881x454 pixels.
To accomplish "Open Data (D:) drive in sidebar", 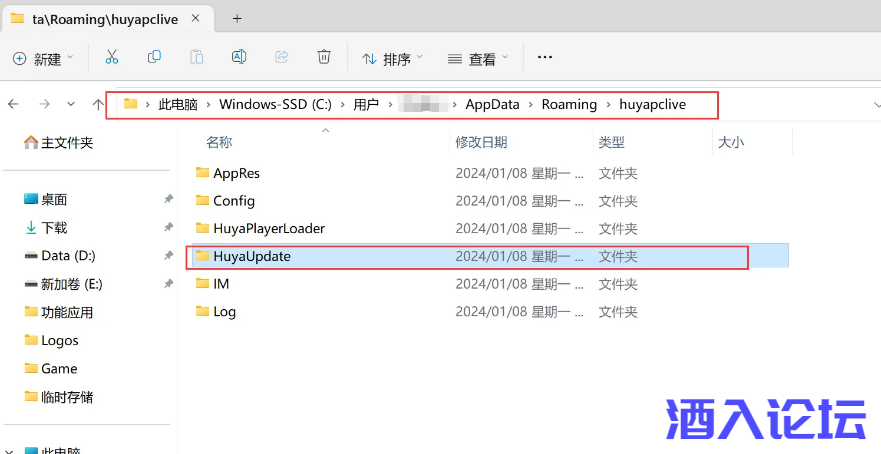I will point(67,256).
